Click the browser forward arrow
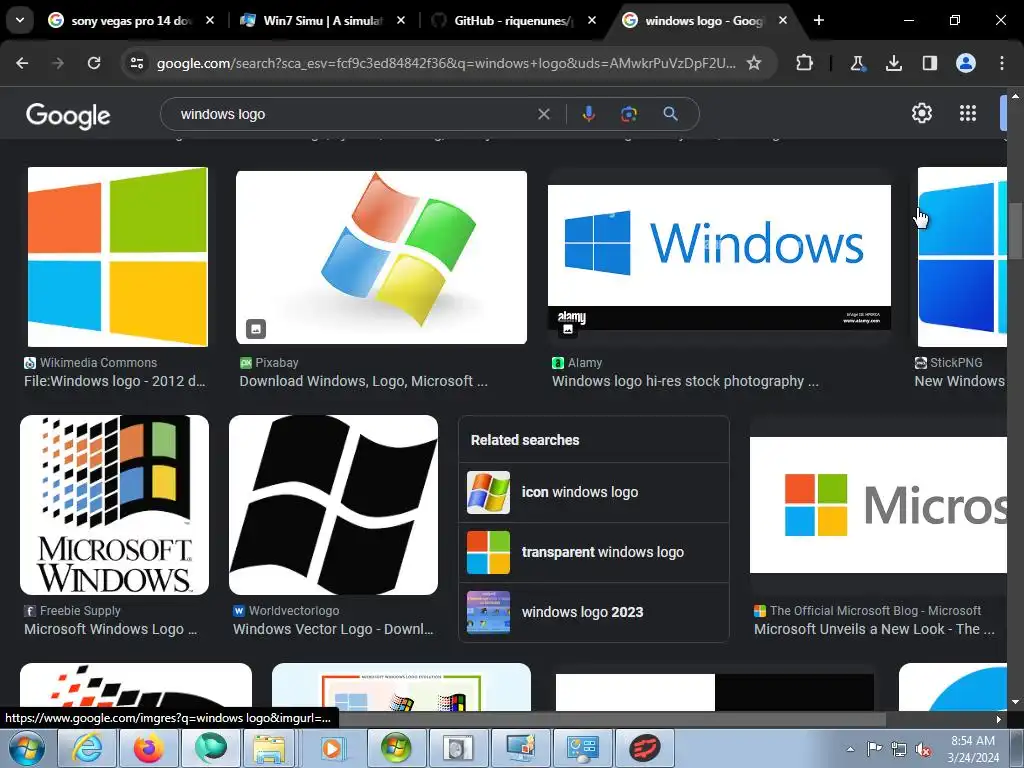The height and width of the screenshot is (768, 1024). [58, 63]
